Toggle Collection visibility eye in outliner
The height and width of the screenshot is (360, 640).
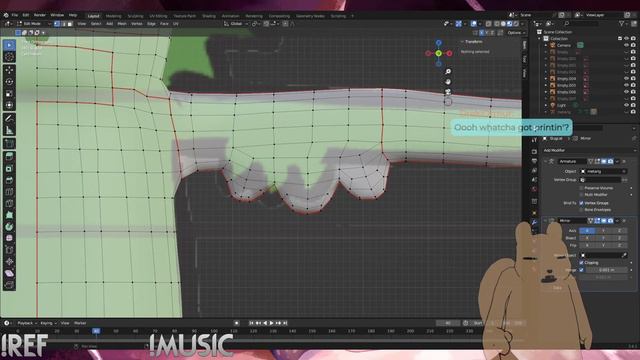point(627,38)
